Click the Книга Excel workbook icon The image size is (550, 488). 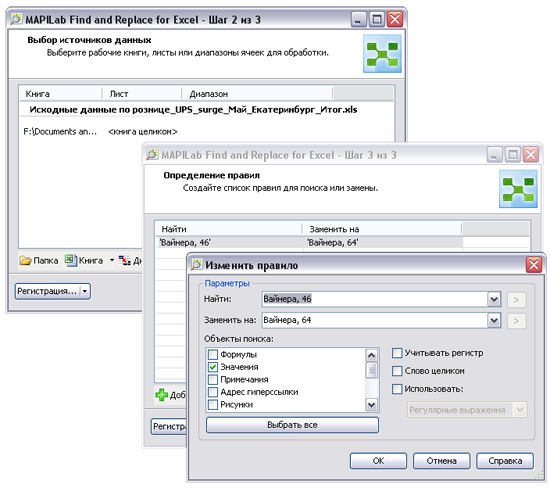pos(71,260)
